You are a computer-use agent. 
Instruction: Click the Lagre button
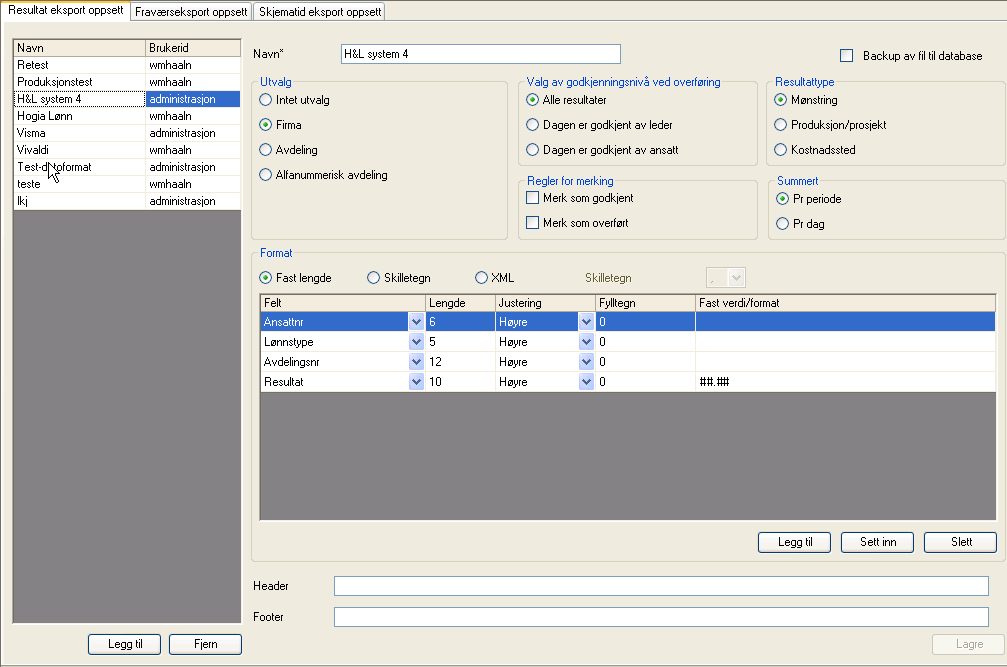(968, 644)
